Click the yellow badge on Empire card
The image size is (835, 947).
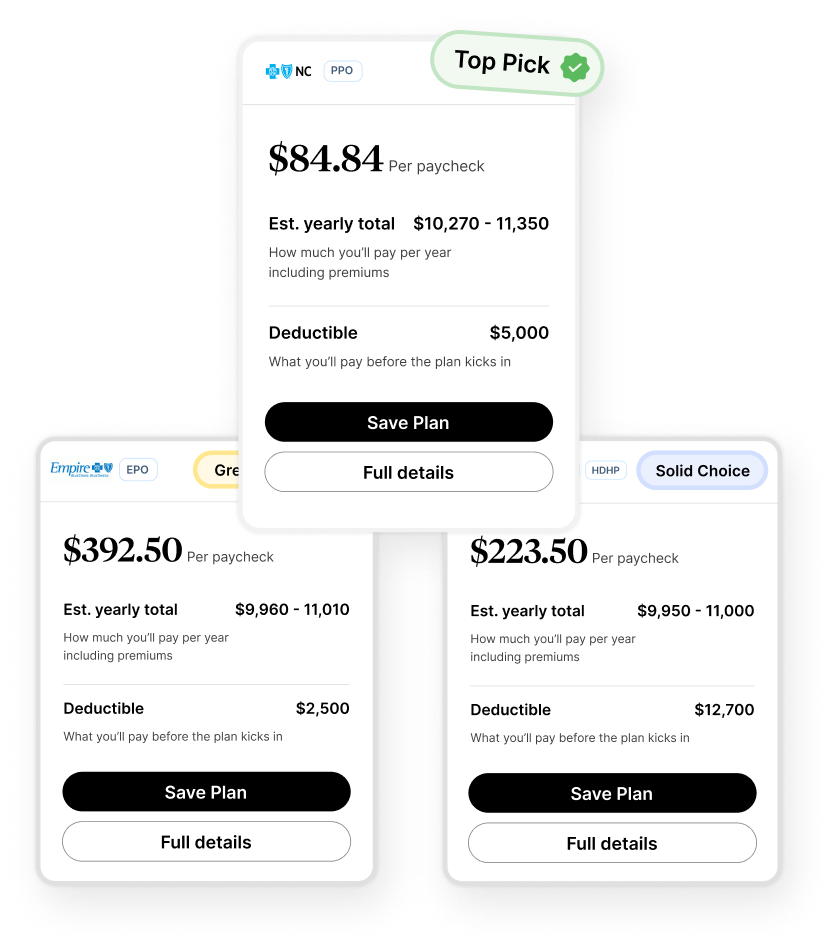click(x=218, y=470)
